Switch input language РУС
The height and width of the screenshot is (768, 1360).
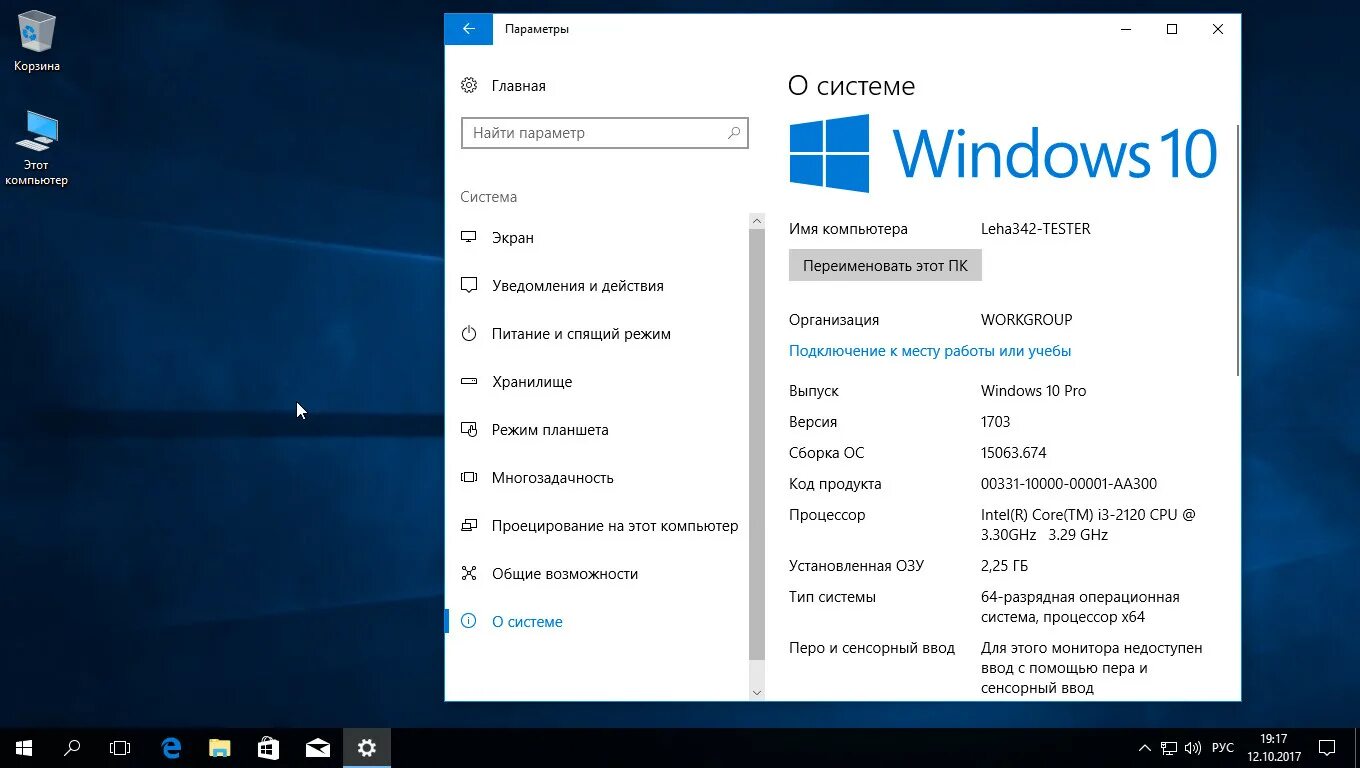[x=1223, y=748]
